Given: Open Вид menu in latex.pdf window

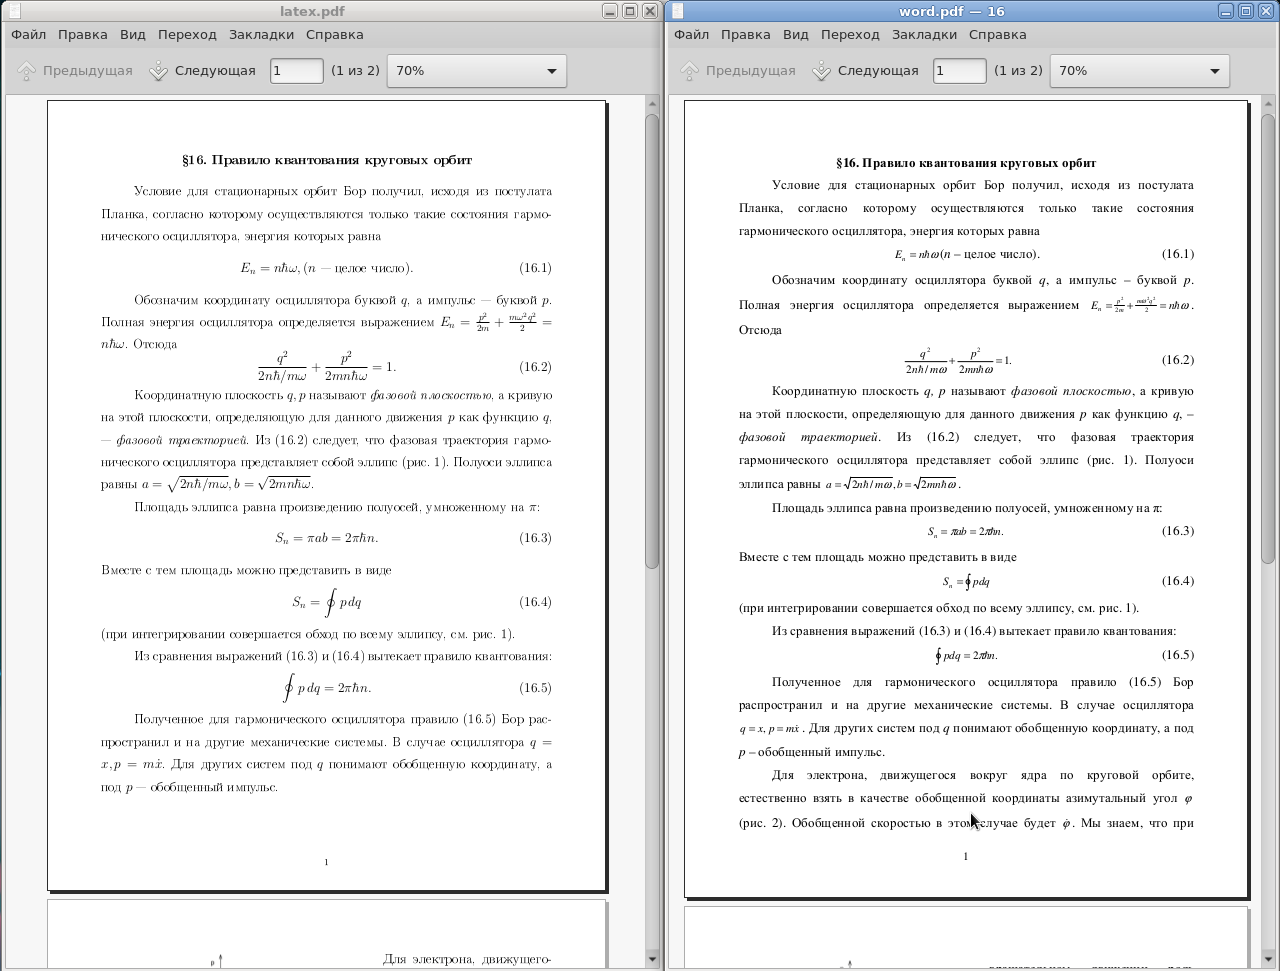Looking at the screenshot, I should point(133,34).
